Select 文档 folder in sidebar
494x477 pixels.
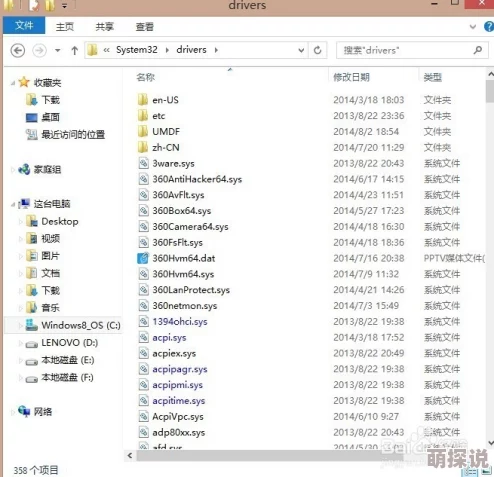tap(51, 273)
